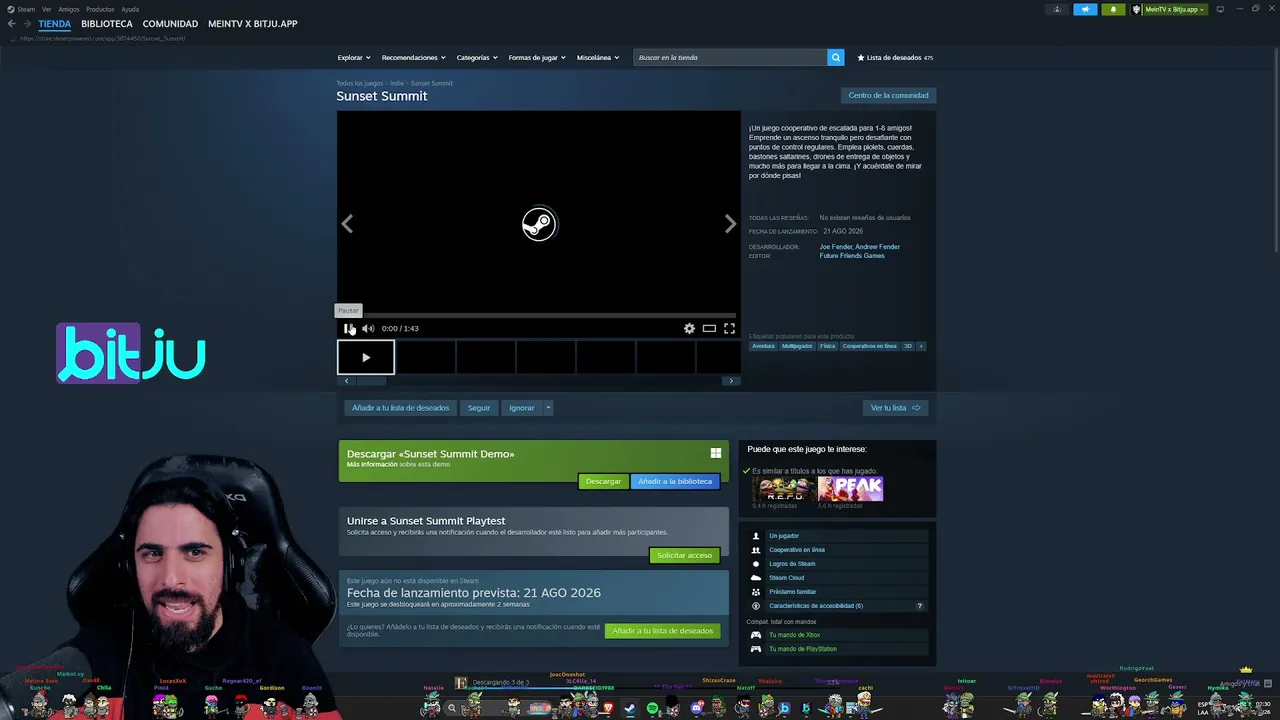Click the Ver tu lista button
The height and width of the screenshot is (720, 1280).
coord(895,408)
